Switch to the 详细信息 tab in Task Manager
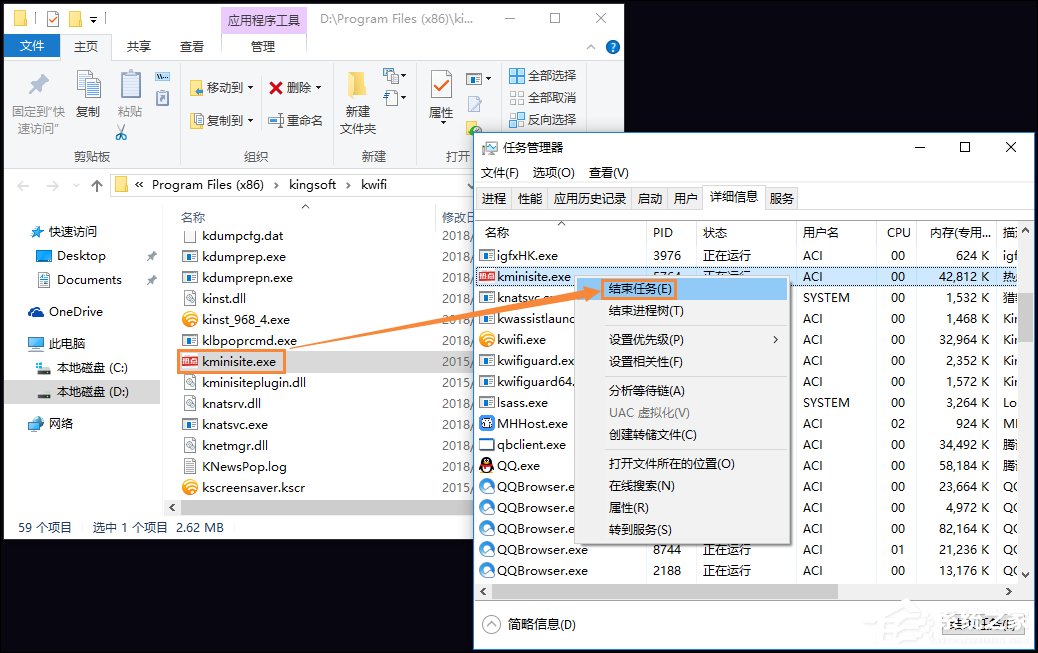The image size is (1038, 653). 735,198
